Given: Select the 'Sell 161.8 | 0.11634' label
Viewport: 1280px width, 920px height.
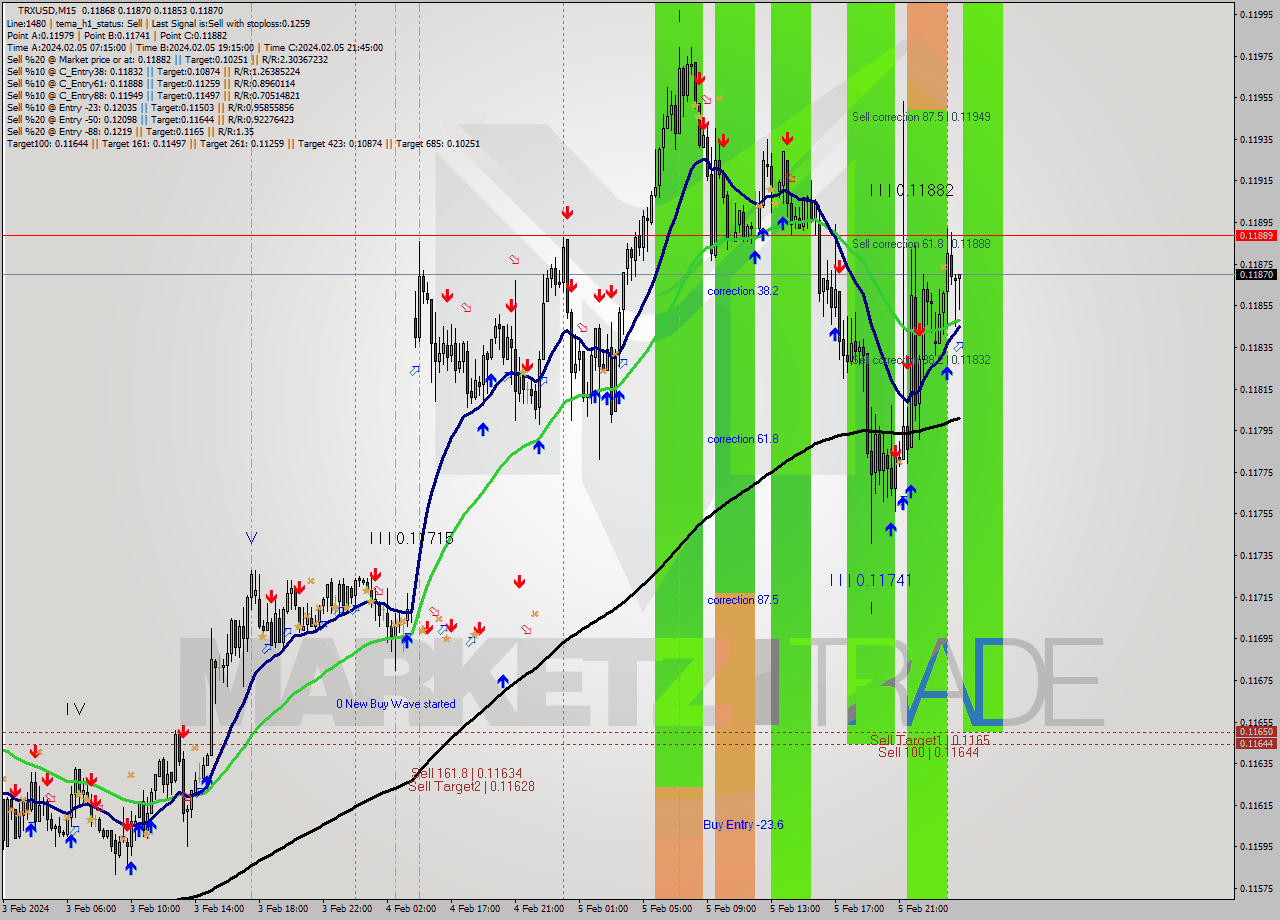Looking at the screenshot, I should click(x=466, y=773).
